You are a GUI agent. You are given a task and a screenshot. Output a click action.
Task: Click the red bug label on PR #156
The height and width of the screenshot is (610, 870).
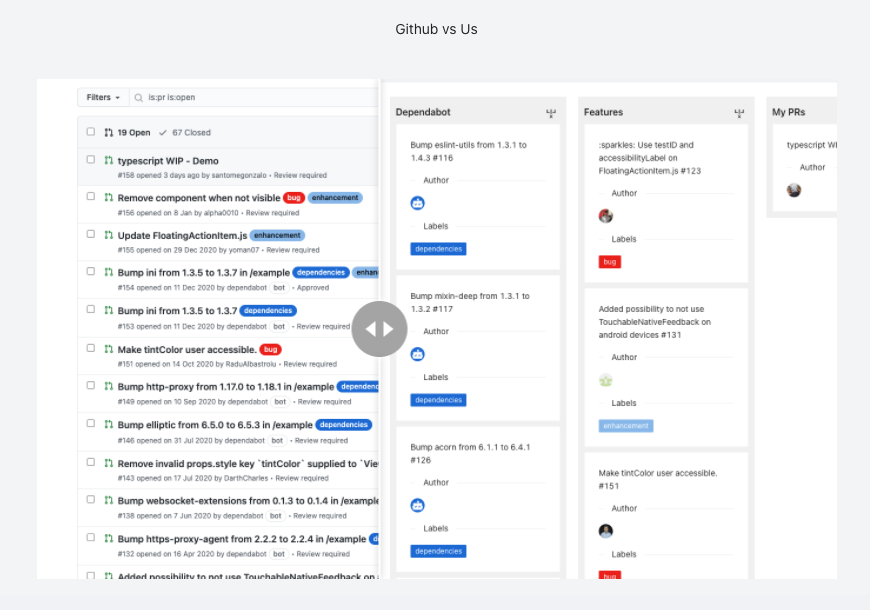[294, 198]
